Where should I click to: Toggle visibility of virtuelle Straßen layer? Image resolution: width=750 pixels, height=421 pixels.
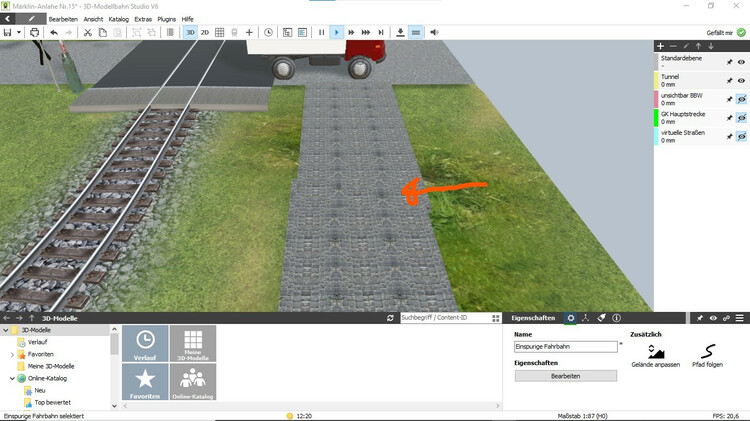point(742,137)
